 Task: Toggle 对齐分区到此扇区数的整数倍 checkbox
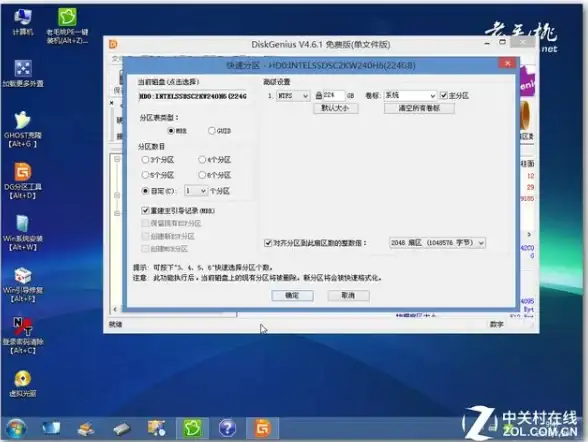(268, 243)
